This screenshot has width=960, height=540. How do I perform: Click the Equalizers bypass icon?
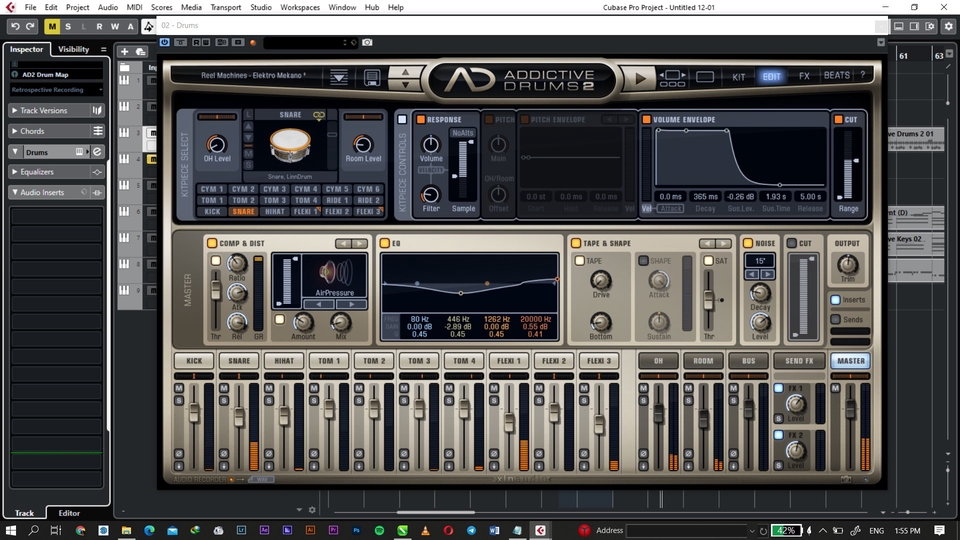coord(97,172)
